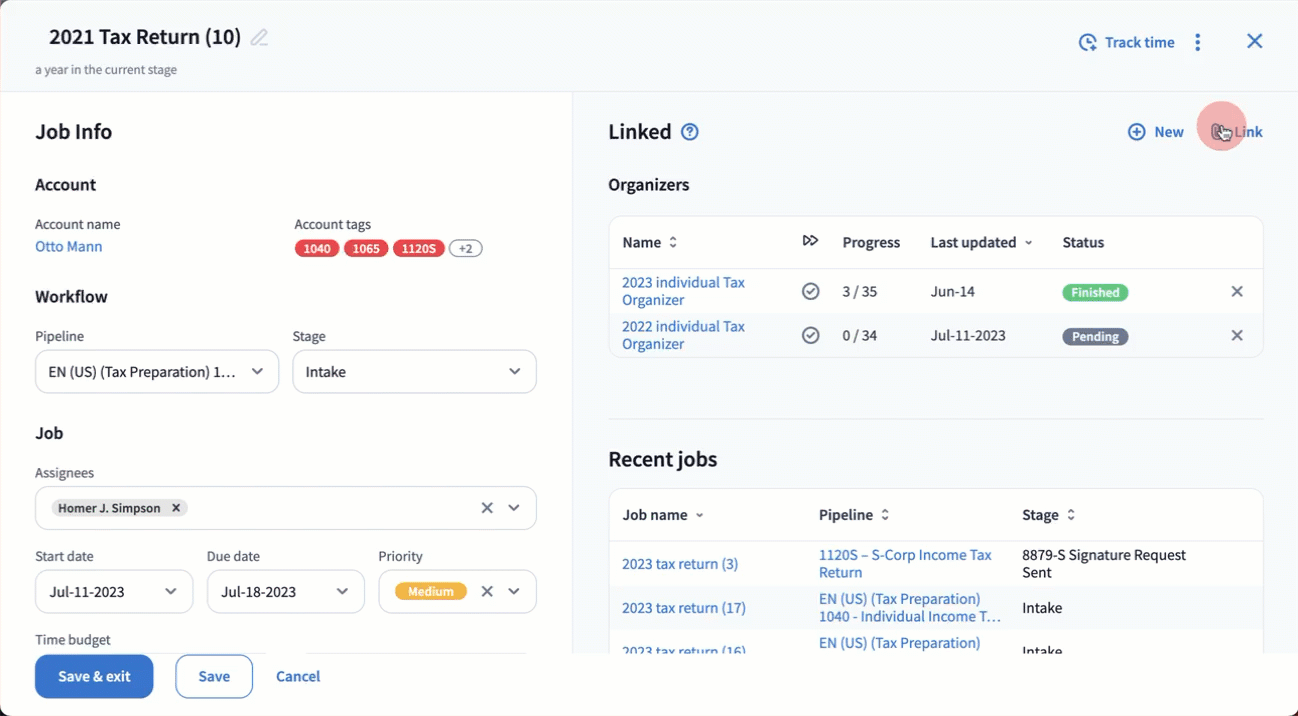
Task: Open the three-dot more options menu
Action: 1197,42
